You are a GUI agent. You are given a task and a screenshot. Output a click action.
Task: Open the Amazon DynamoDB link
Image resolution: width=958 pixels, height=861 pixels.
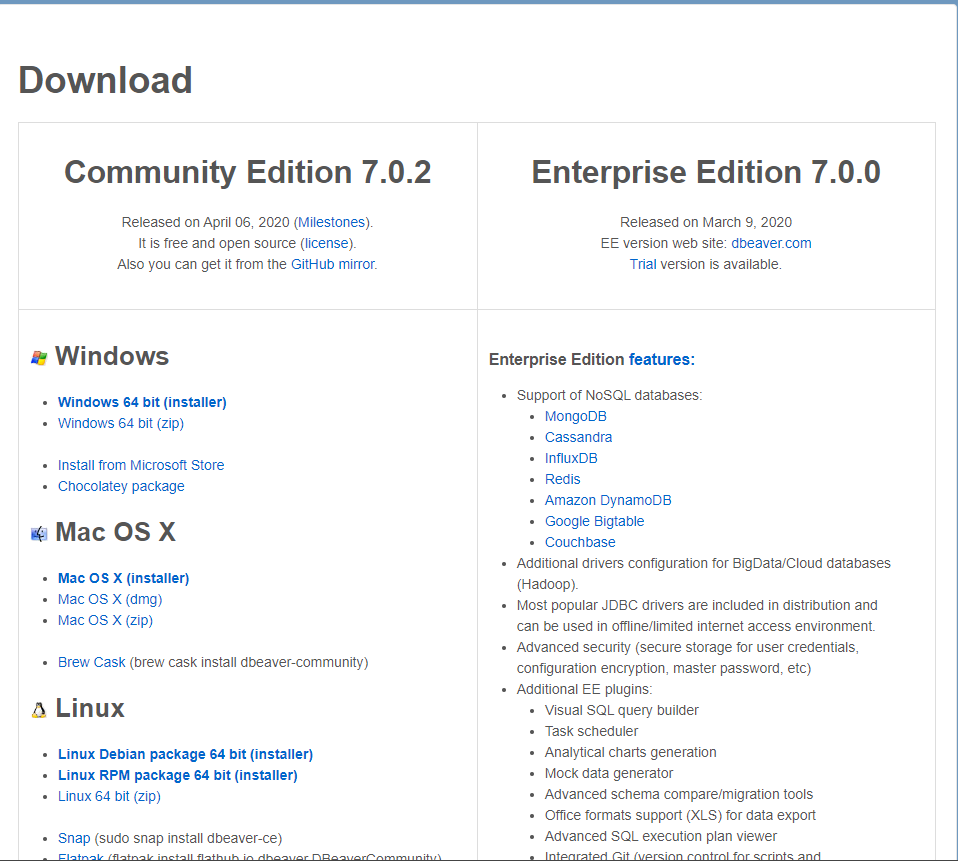(x=608, y=500)
